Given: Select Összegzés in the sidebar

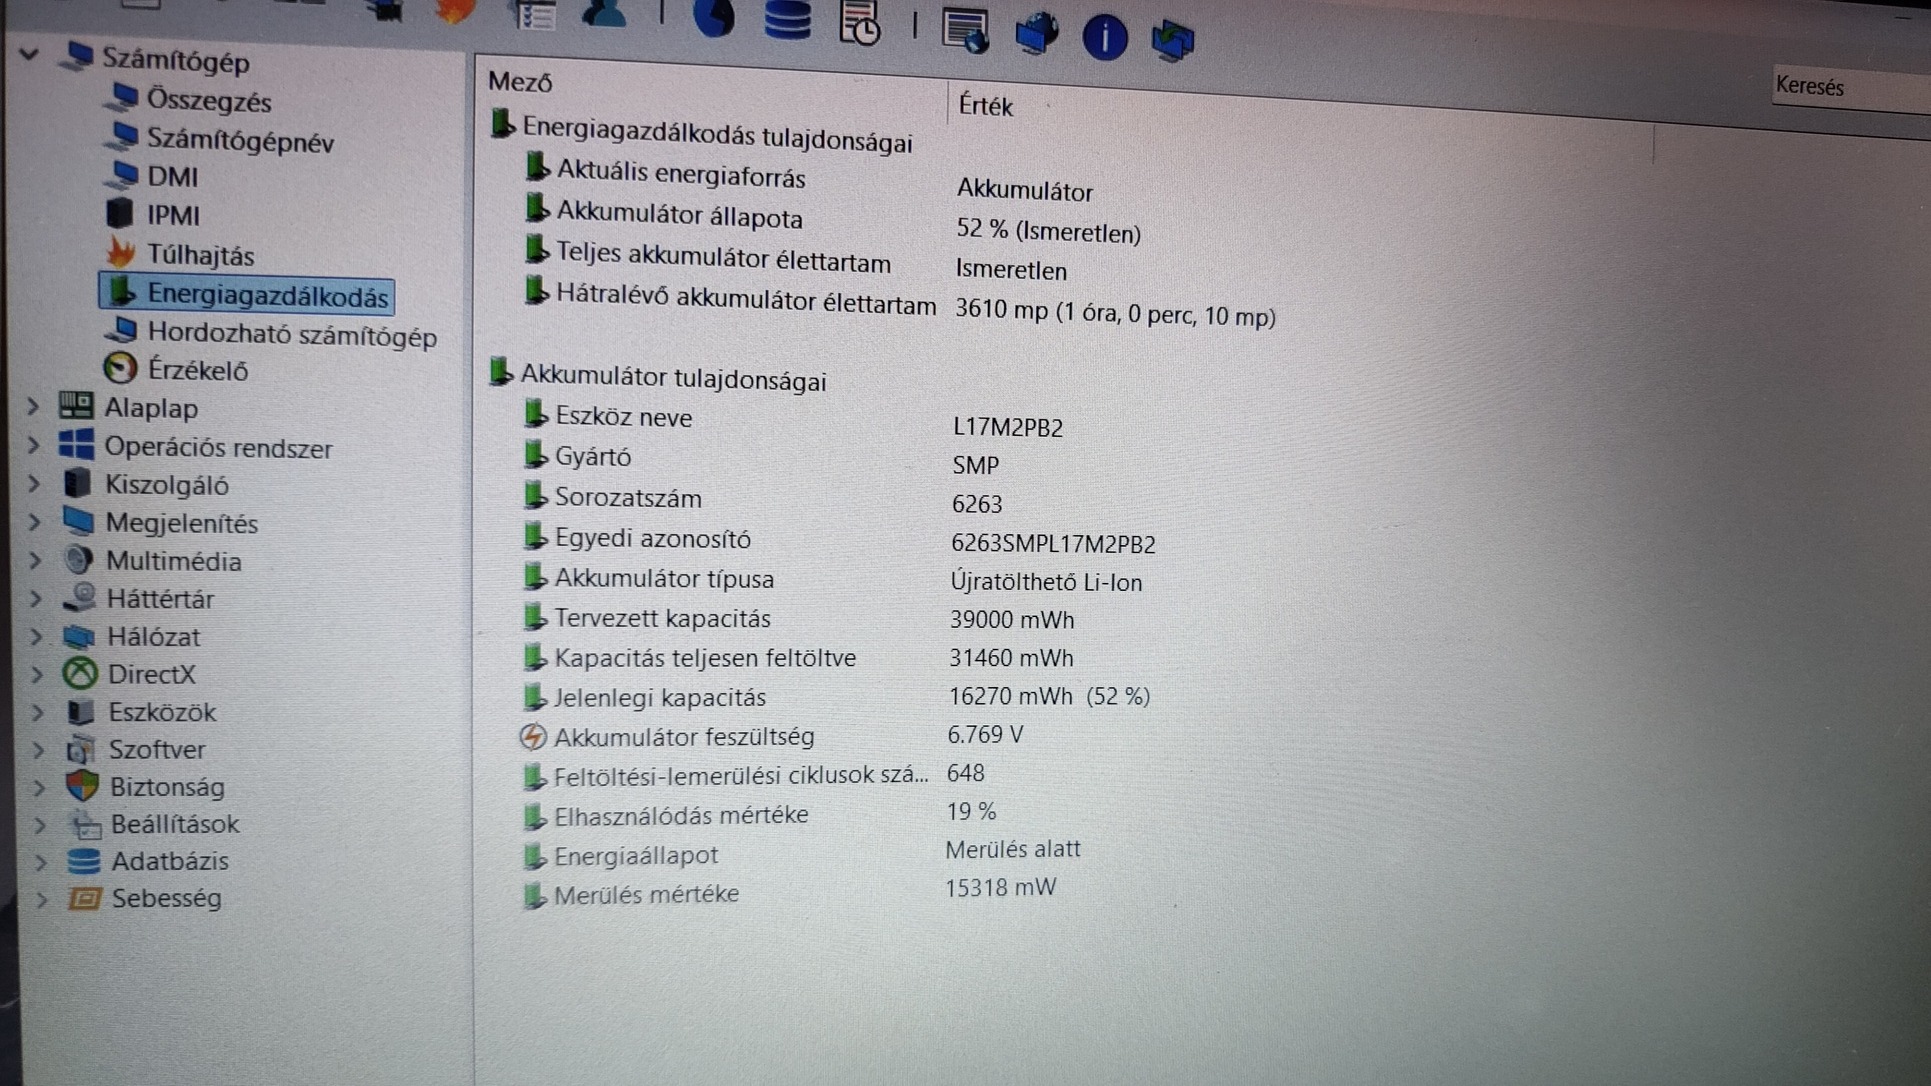Looking at the screenshot, I should [208, 101].
